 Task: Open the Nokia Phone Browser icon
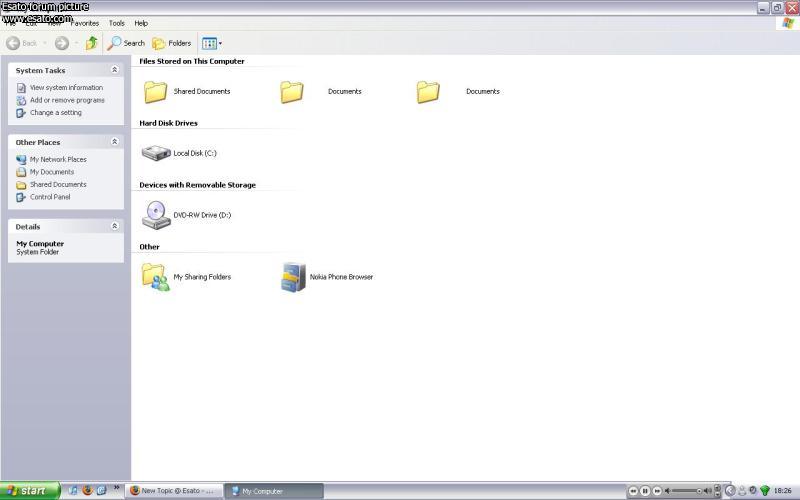[293, 277]
